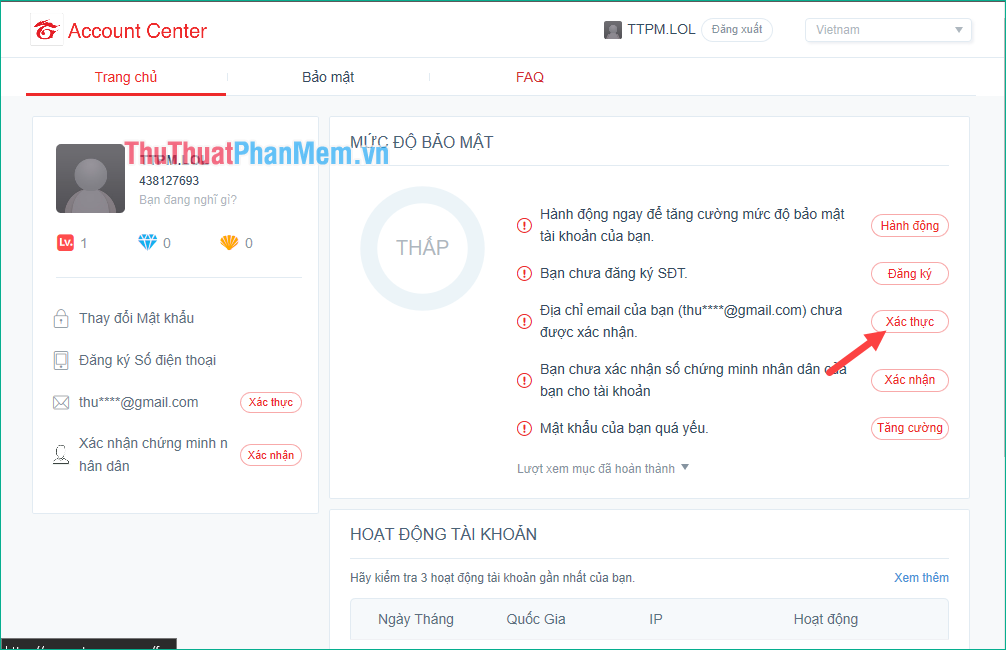Open Xem thêm in Hoạt động Tài khoản
This screenshot has height=650, width=1006.
coord(921,577)
